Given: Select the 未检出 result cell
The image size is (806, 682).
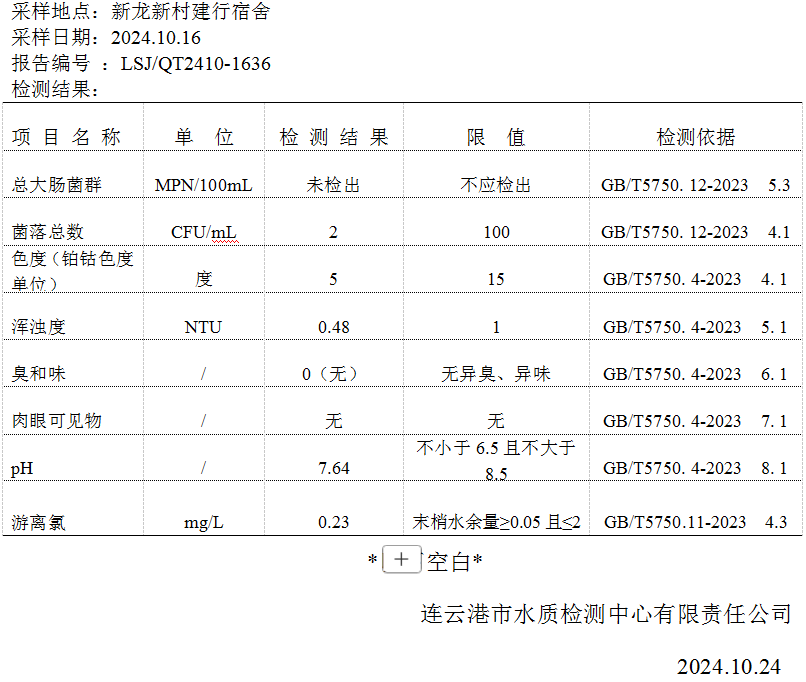Looking at the screenshot, I should click(333, 185).
